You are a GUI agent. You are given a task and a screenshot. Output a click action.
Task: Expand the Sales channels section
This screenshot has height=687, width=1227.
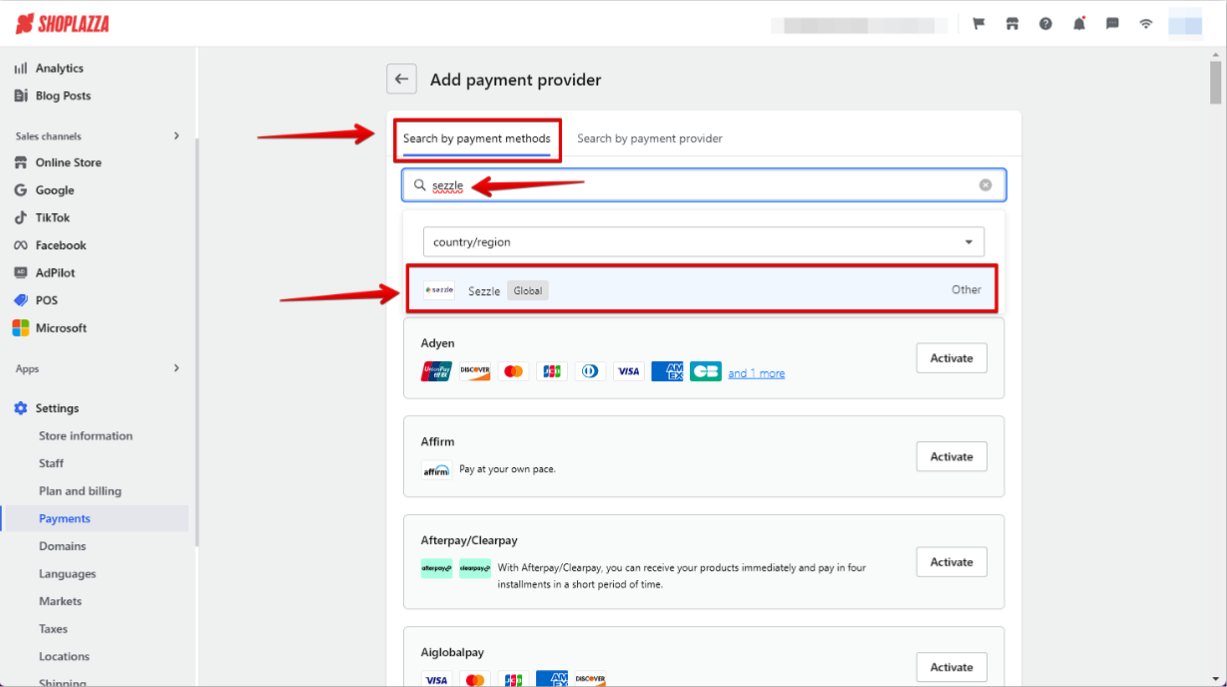pos(176,136)
